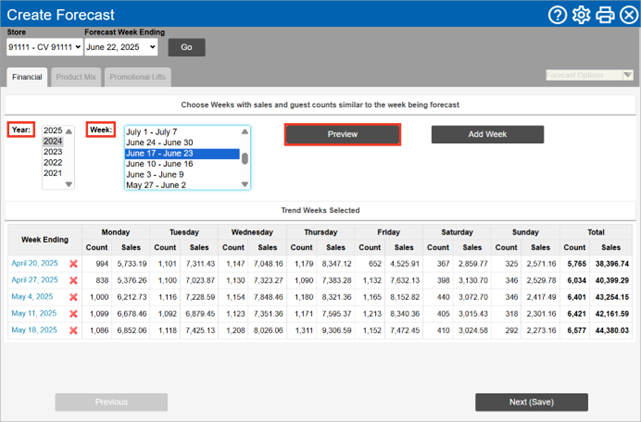This screenshot has height=422, width=641.
Task: Open the April 27, 2025 week link
Action: [35, 280]
